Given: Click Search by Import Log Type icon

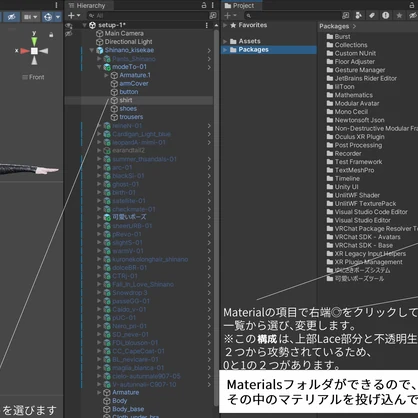Looking at the screenshot, I should click(385, 15).
